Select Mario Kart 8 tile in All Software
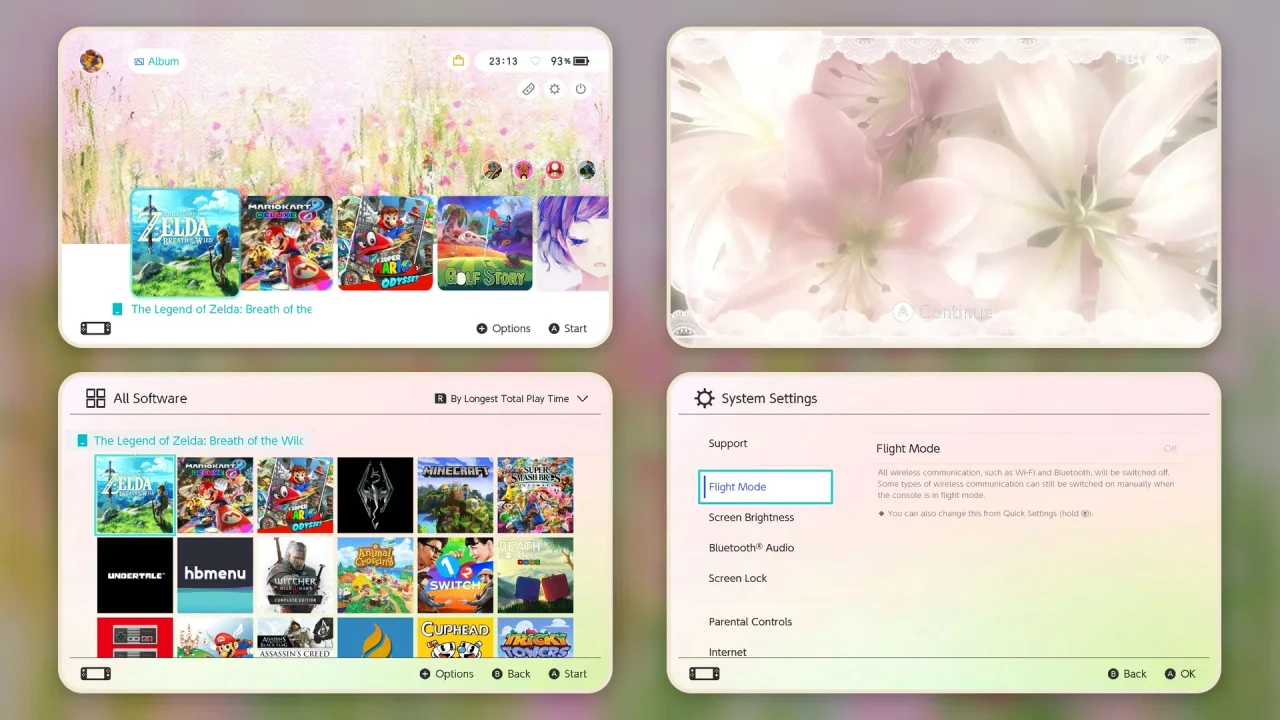 [215, 495]
